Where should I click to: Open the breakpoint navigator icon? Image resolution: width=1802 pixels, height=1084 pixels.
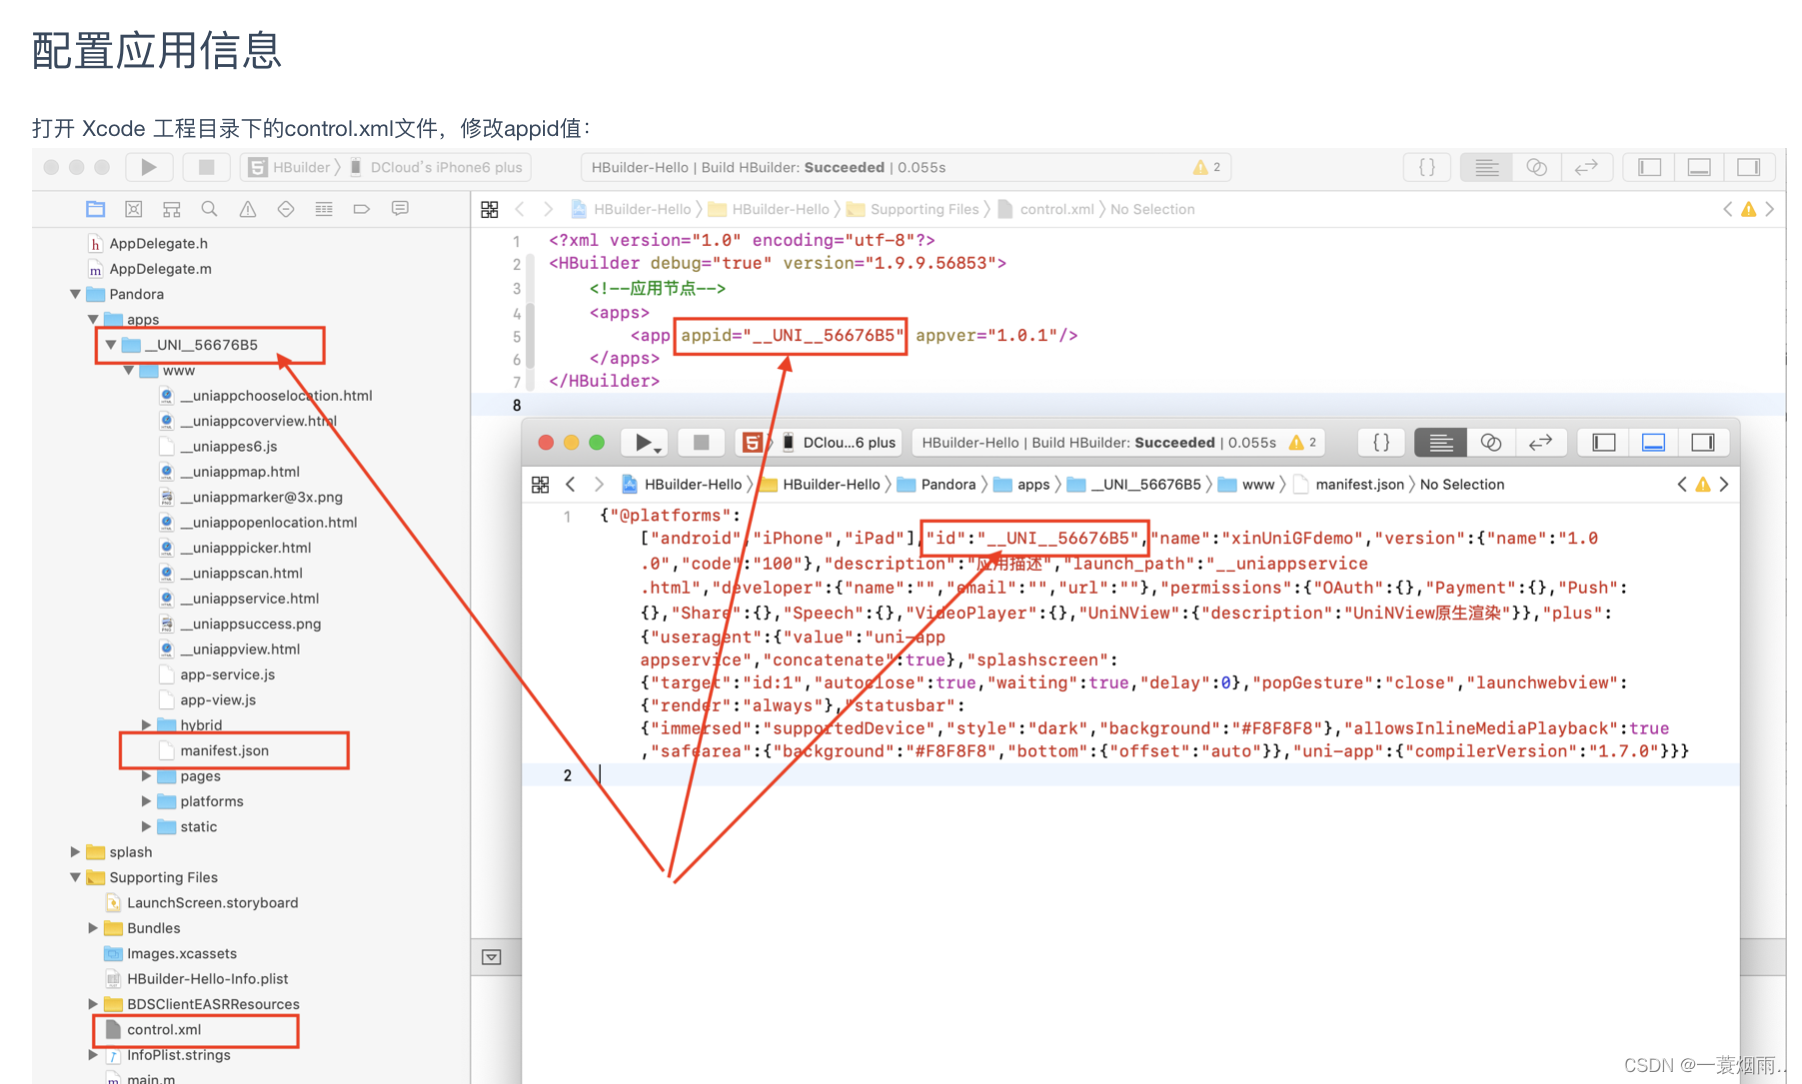362,209
